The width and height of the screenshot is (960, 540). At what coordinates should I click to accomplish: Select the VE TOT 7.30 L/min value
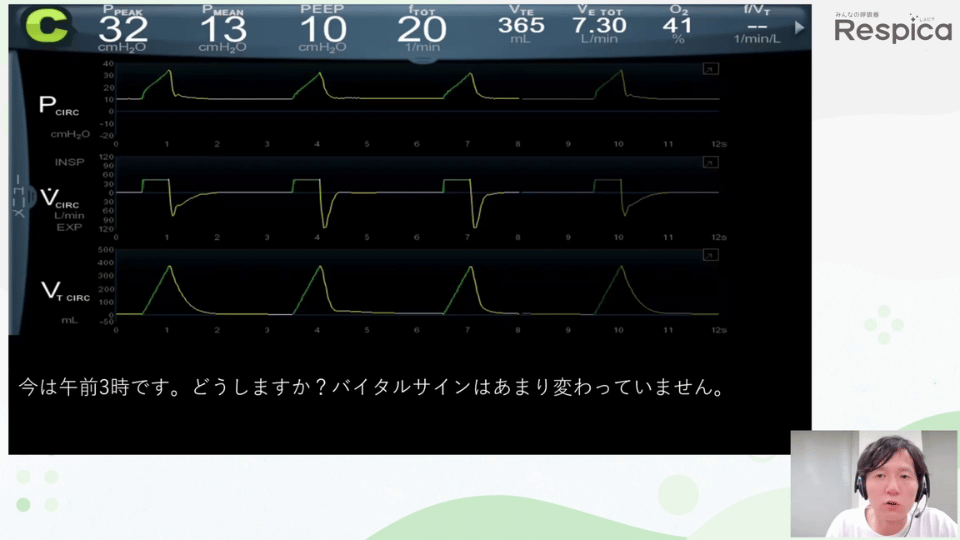tap(599, 24)
